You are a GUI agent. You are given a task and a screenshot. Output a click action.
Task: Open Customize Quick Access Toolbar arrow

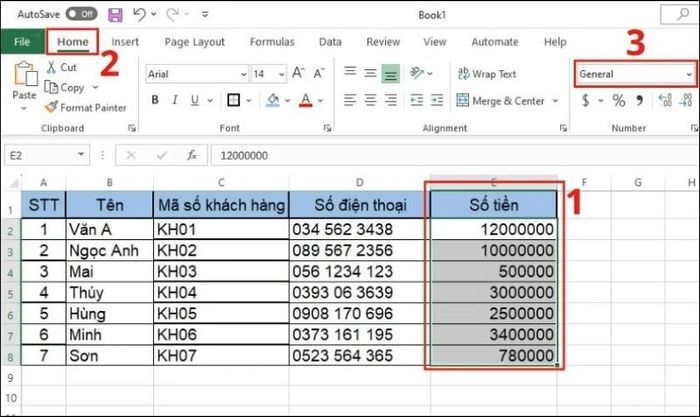205,15
